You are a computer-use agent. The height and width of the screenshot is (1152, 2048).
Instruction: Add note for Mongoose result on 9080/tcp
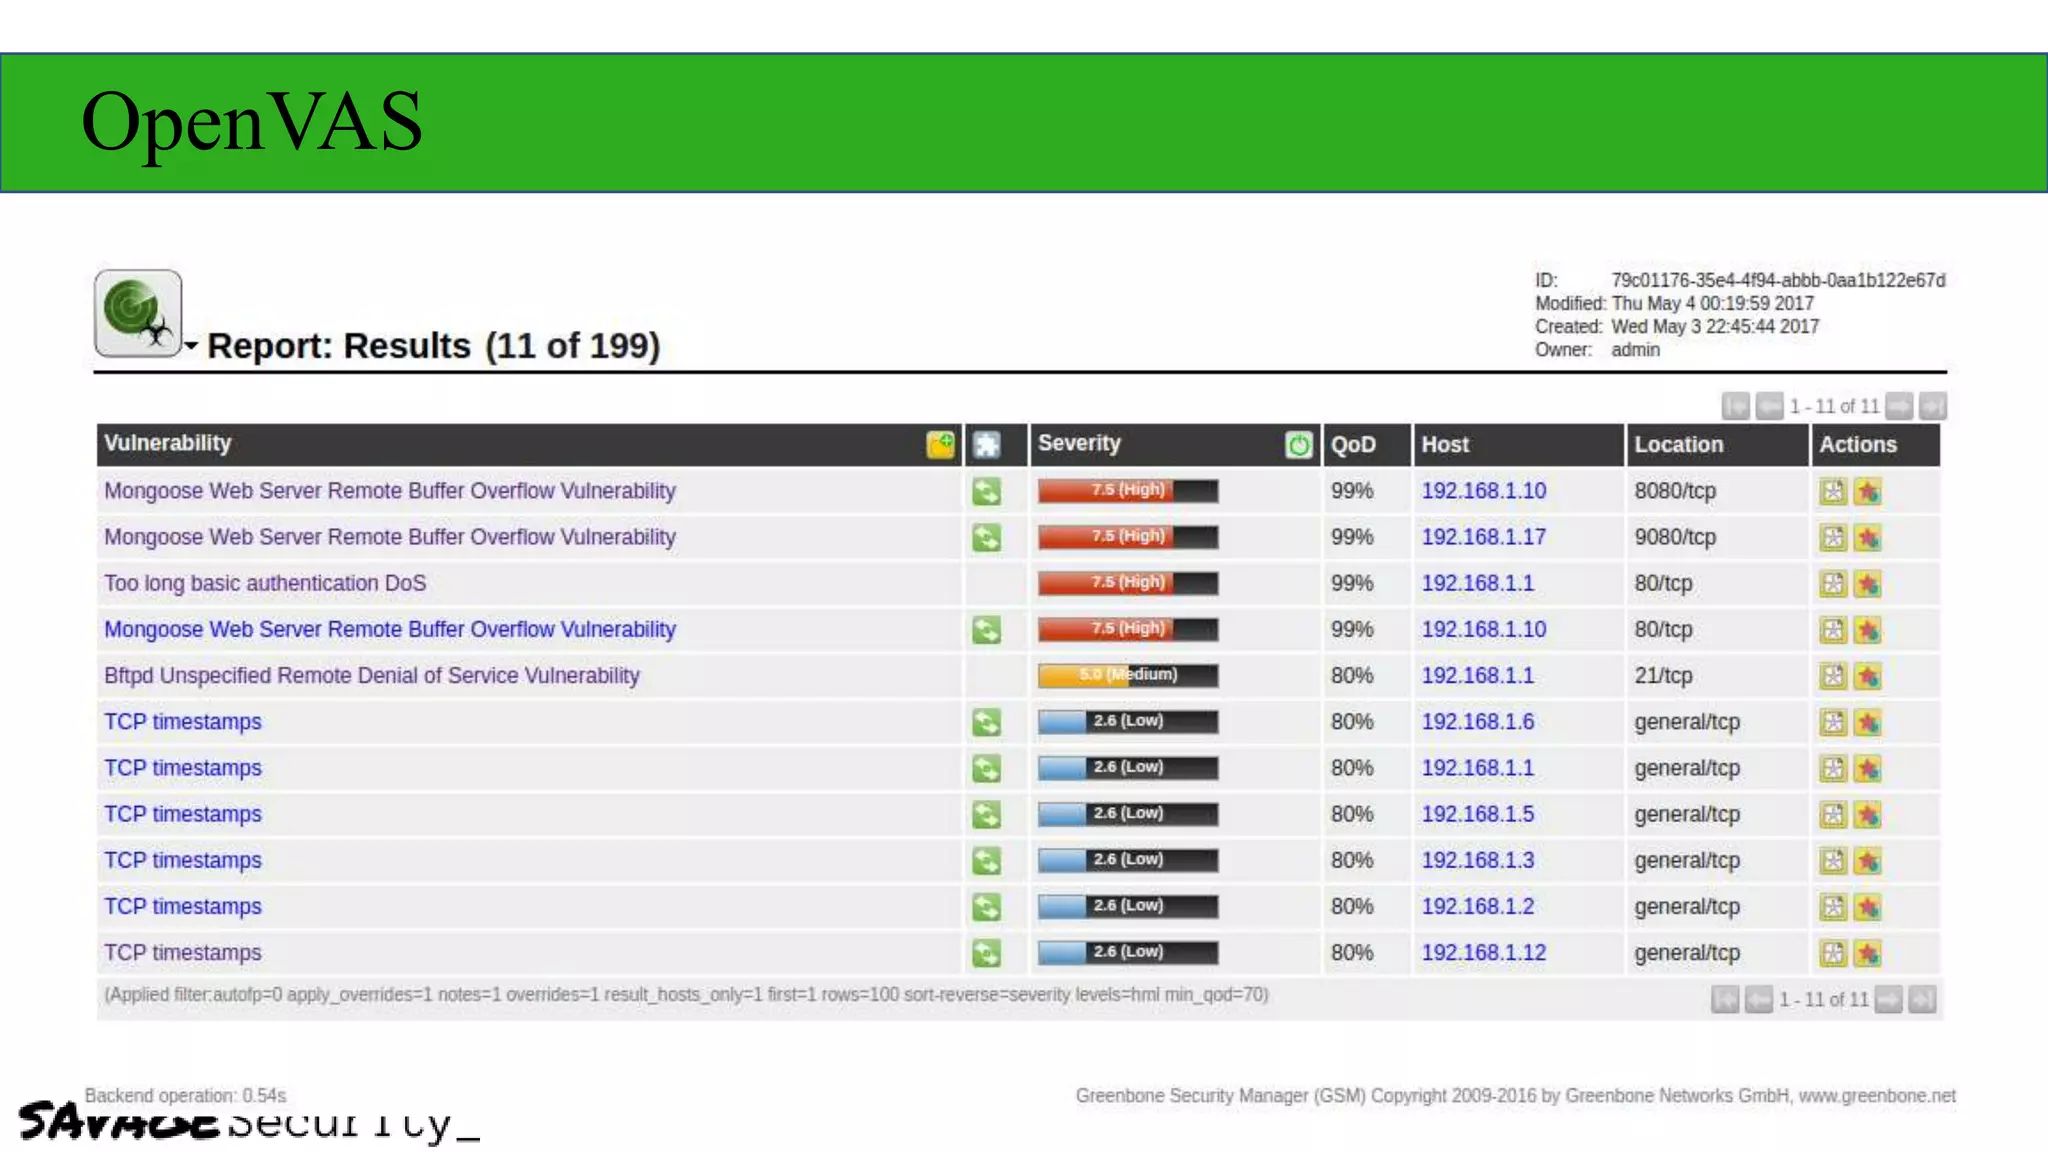(1832, 538)
